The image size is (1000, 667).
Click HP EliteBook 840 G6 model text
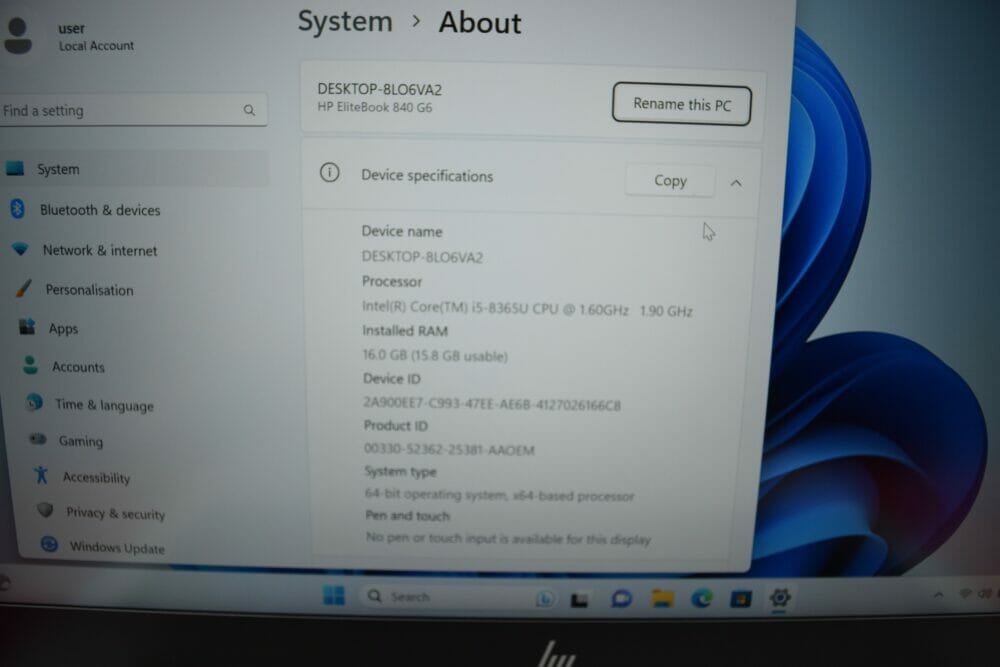tap(375, 107)
